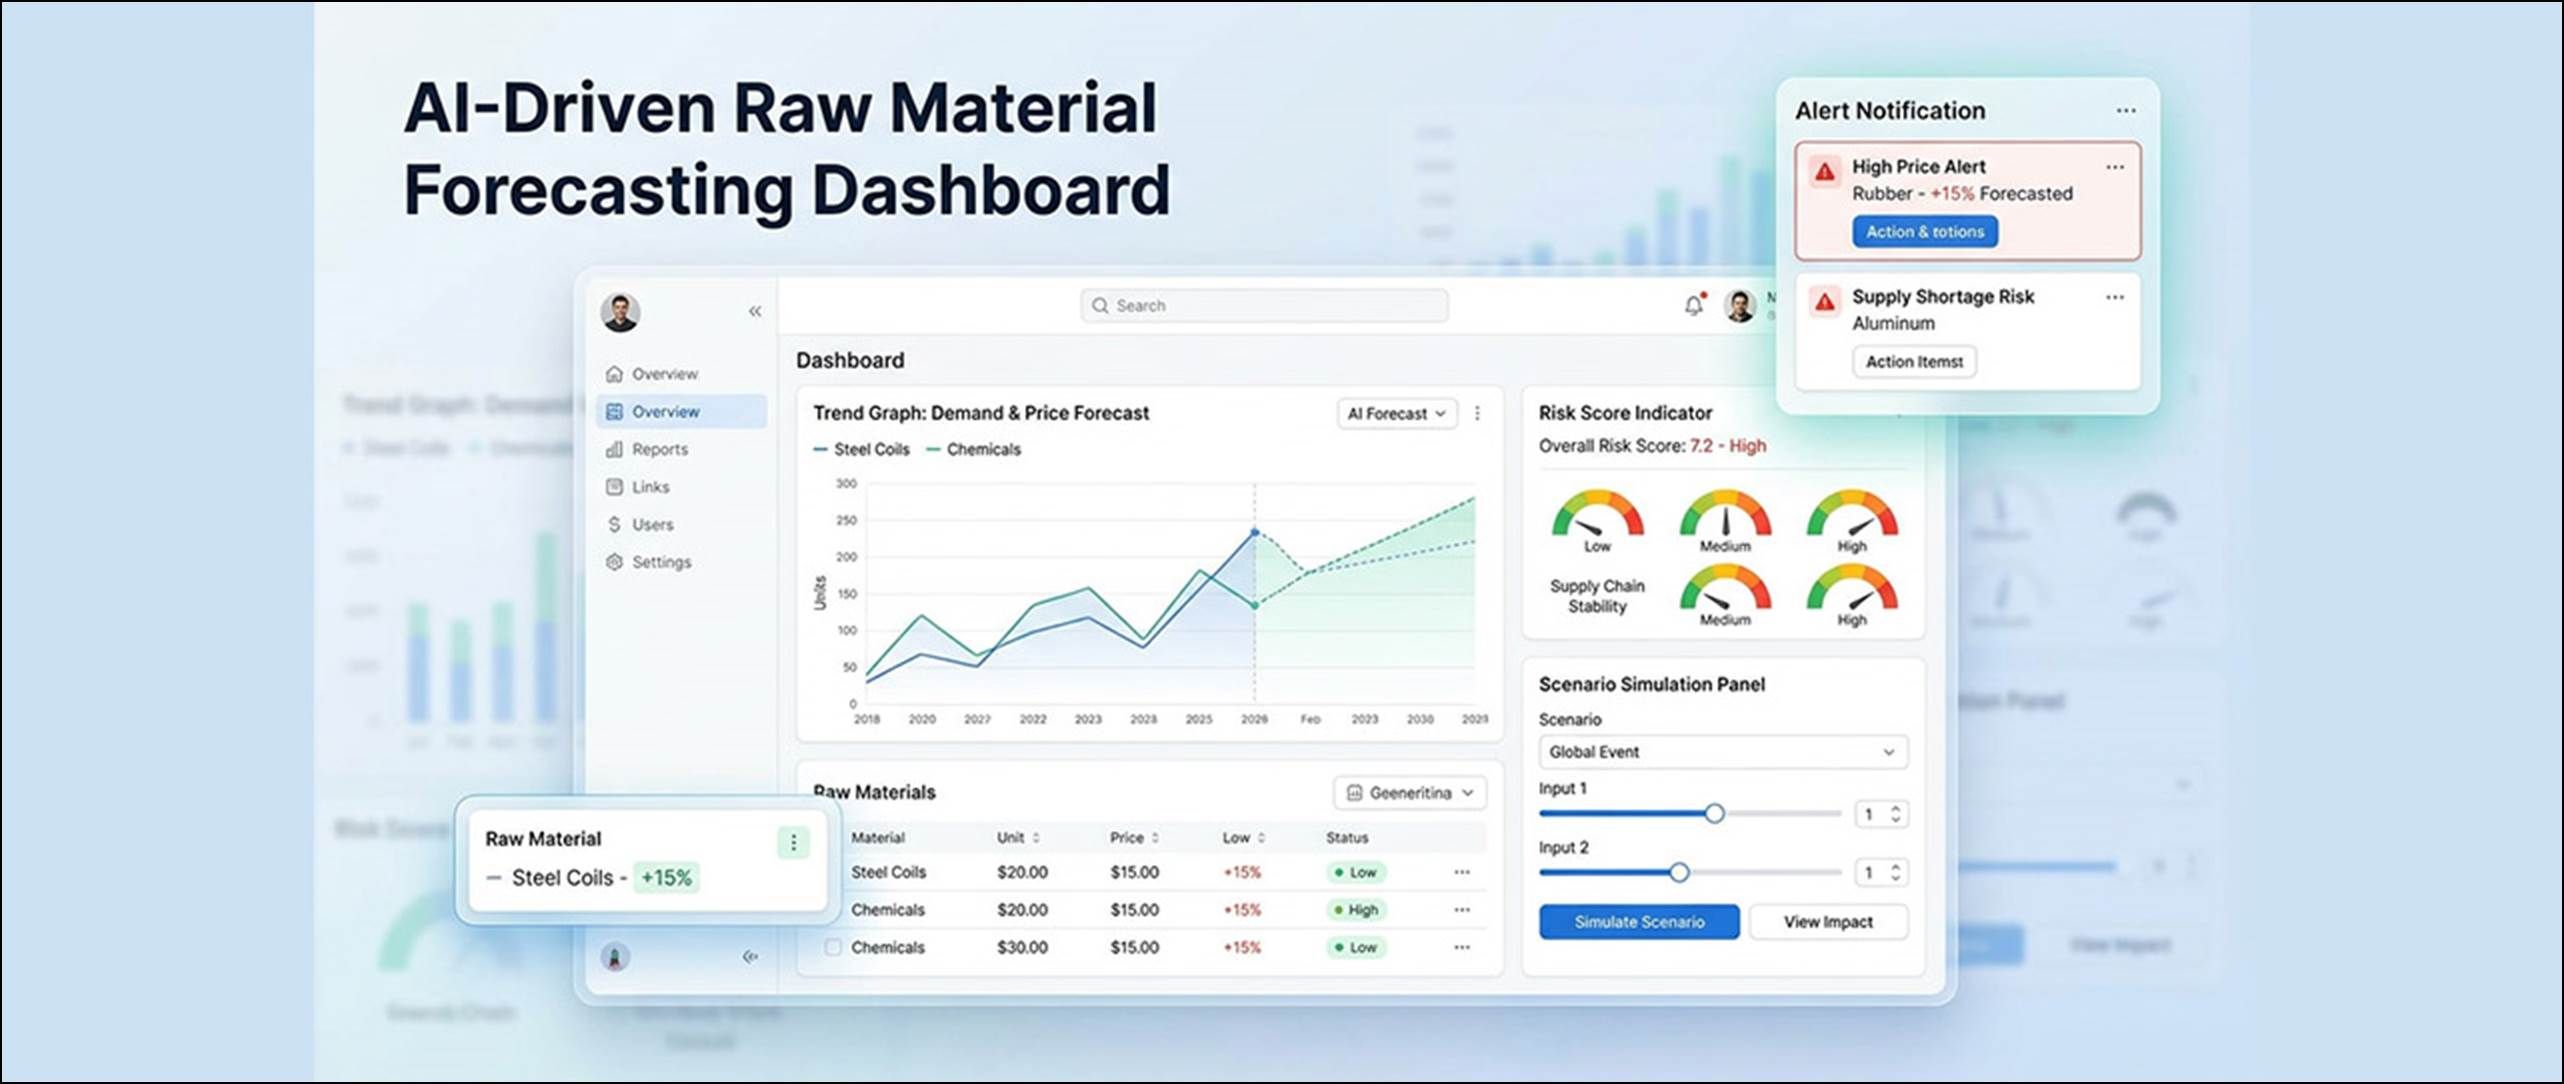Open row actions for Chemicals $20.00 row

point(1462,910)
